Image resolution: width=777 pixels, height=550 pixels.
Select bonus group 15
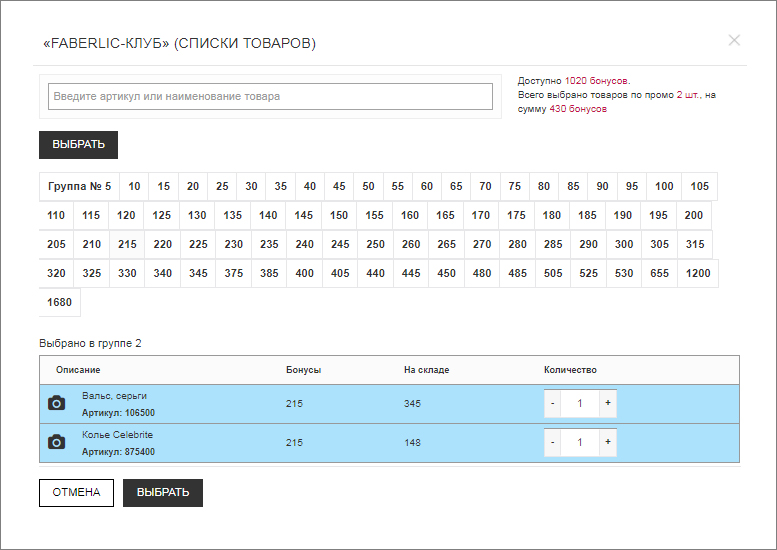tap(164, 186)
